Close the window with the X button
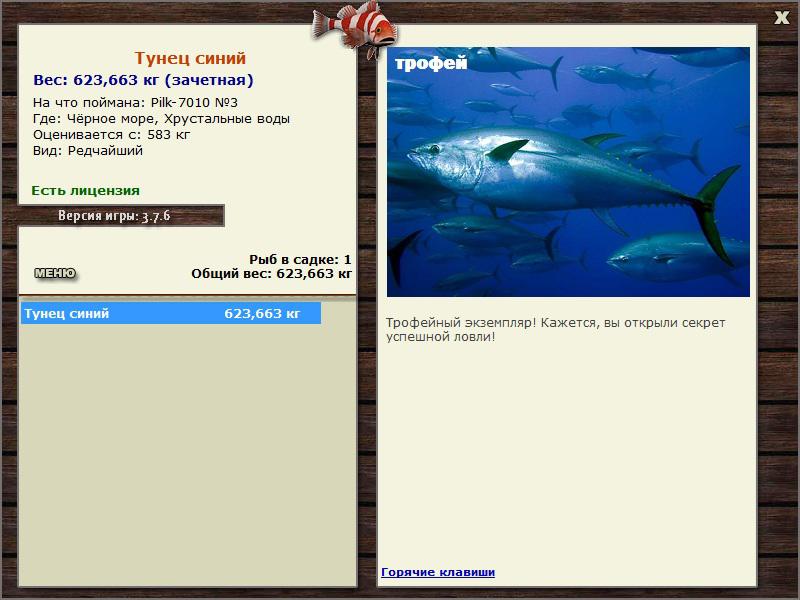The width and height of the screenshot is (800, 600). (x=781, y=18)
